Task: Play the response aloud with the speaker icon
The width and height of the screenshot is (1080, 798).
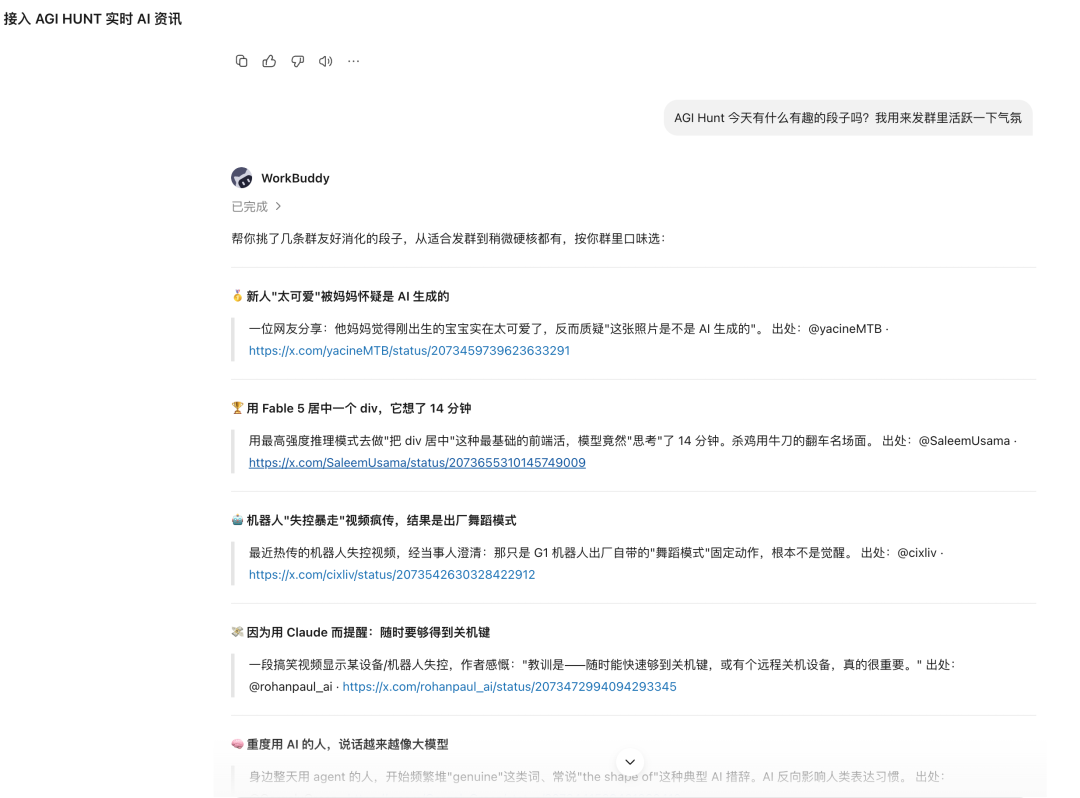Action: pyautogui.click(x=326, y=61)
